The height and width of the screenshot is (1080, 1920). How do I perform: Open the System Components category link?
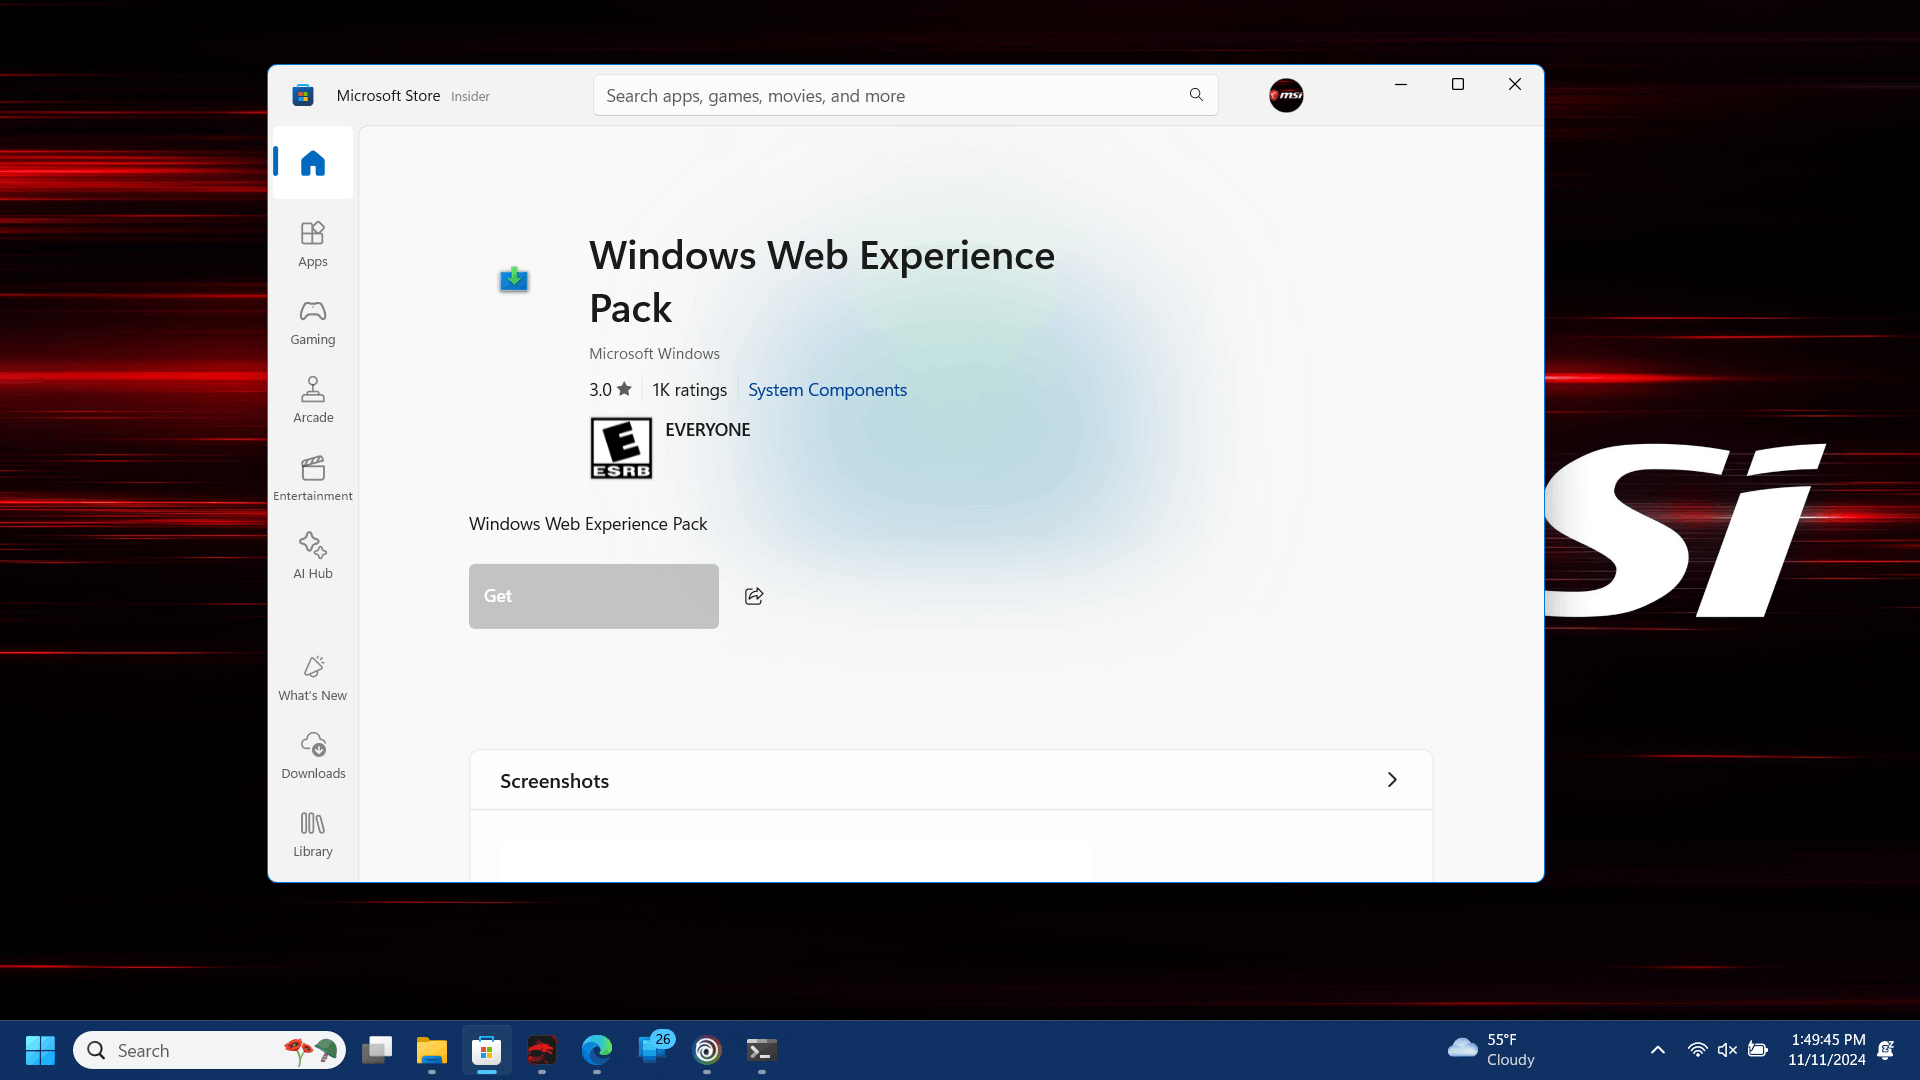click(x=827, y=390)
